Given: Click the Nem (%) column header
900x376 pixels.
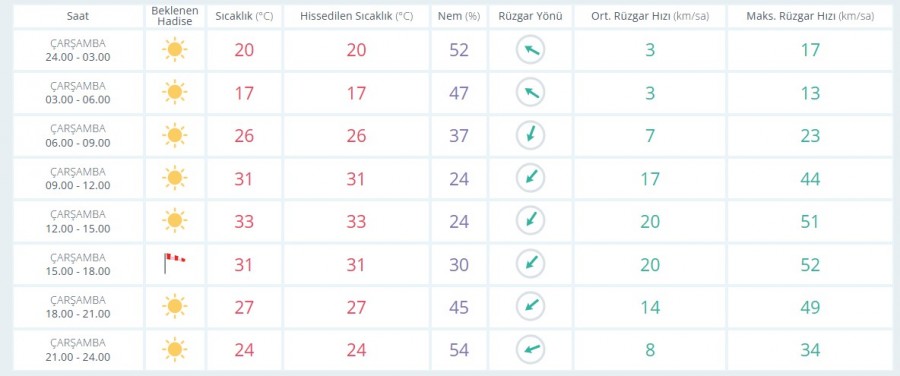Looking at the screenshot, I should click(459, 17).
